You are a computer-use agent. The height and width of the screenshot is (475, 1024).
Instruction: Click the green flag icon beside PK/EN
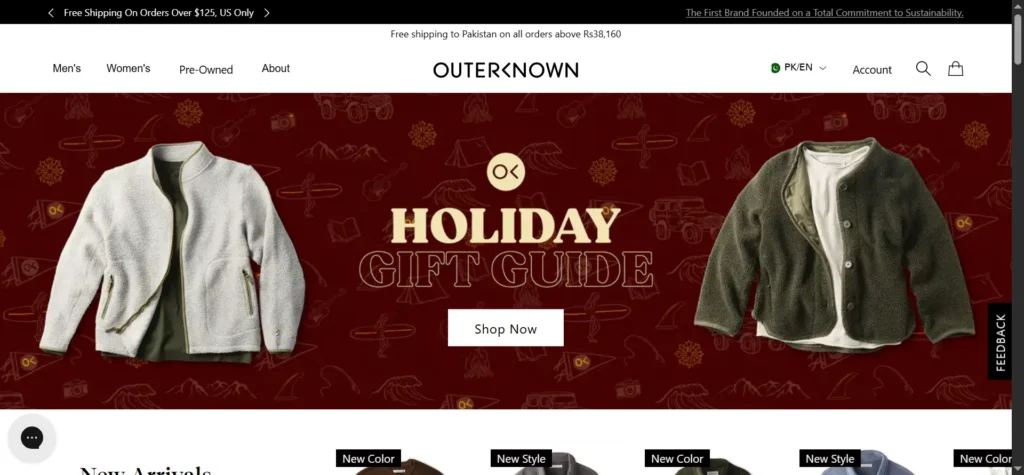775,68
